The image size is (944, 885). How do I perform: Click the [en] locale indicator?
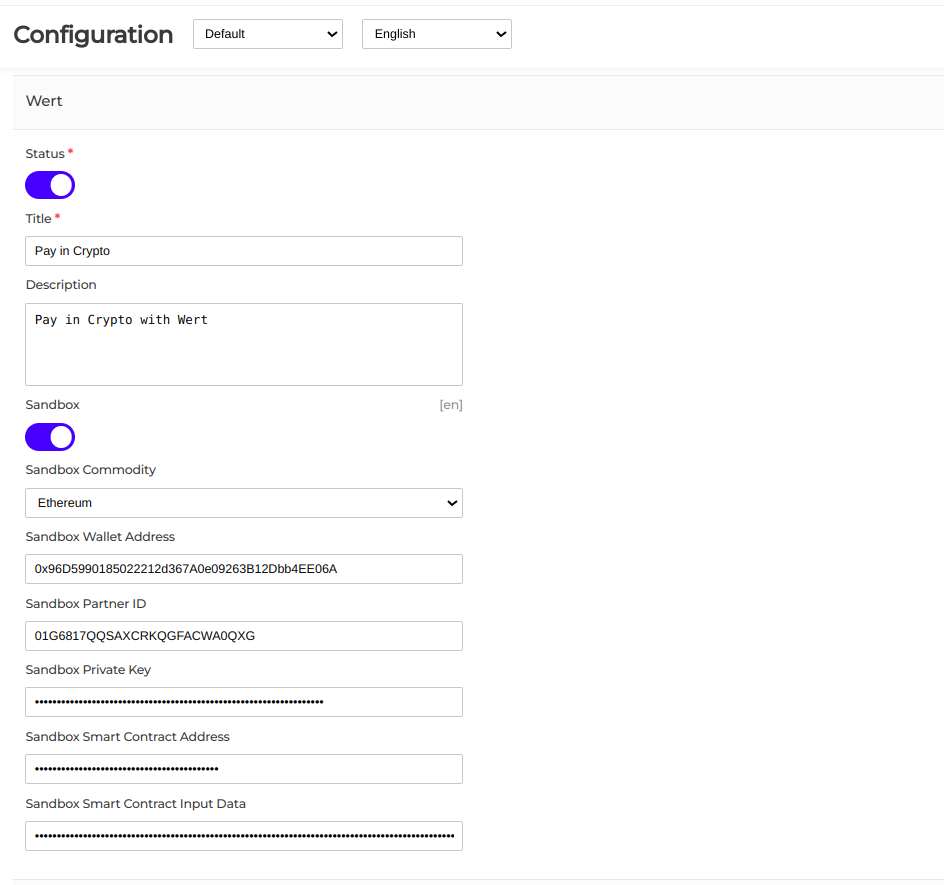450,404
